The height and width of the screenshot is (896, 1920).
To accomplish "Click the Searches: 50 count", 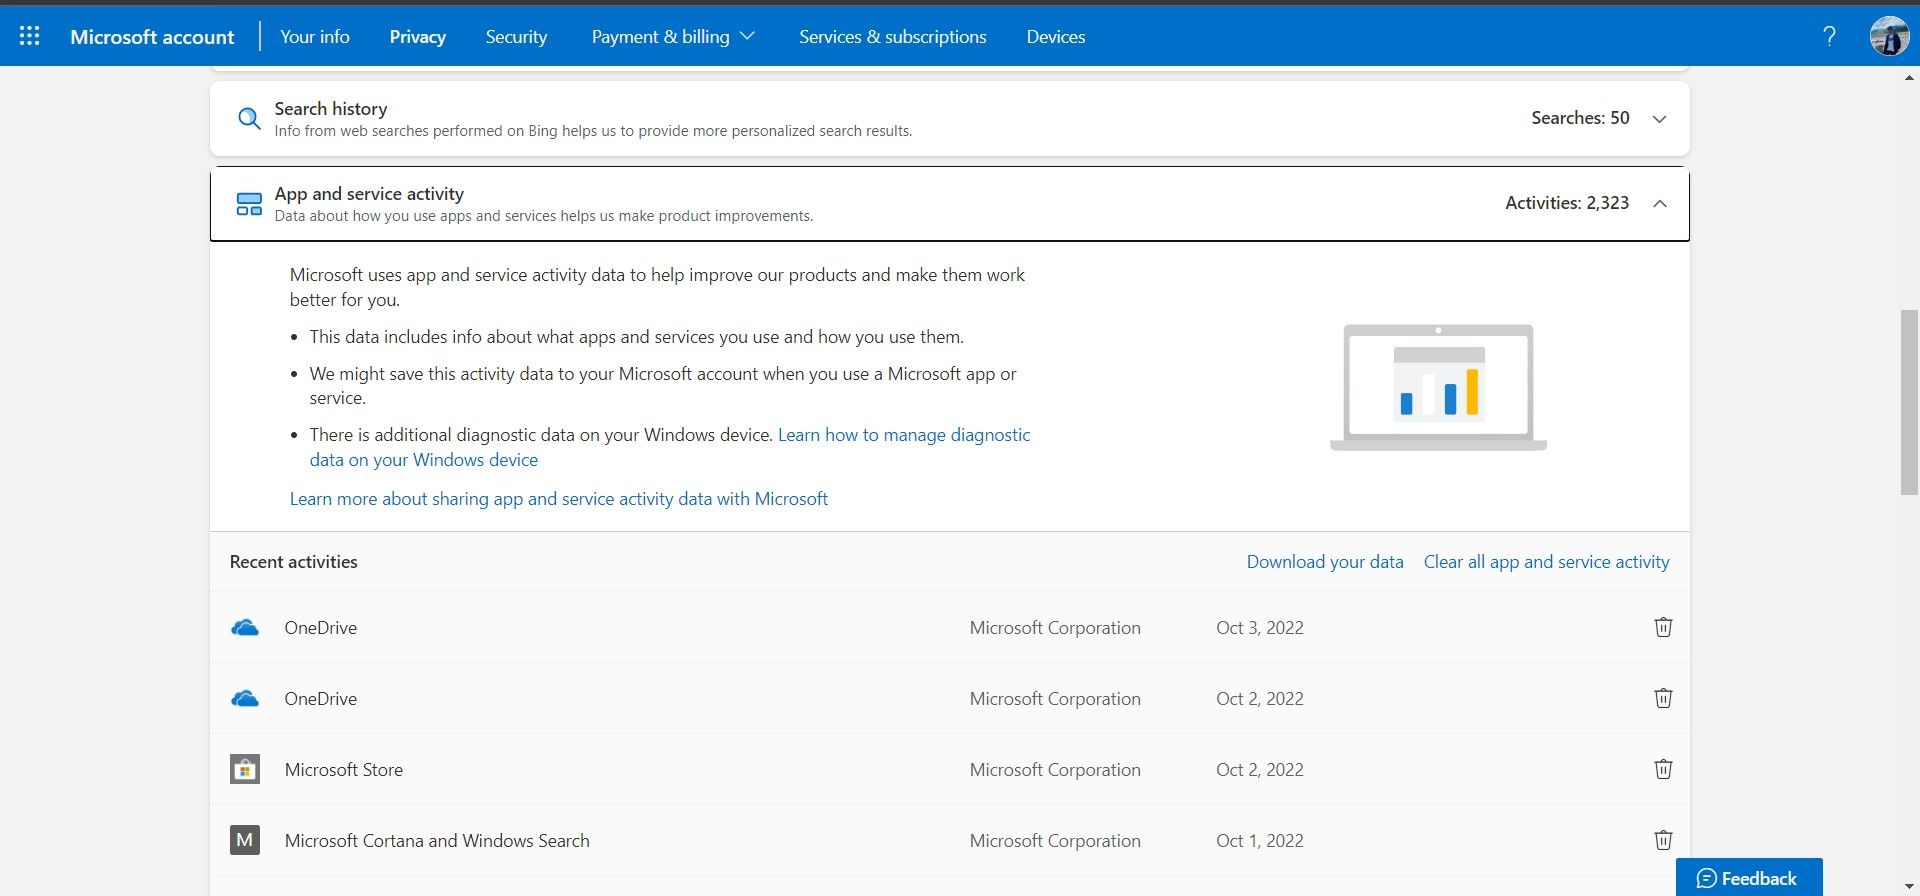I will coord(1580,118).
